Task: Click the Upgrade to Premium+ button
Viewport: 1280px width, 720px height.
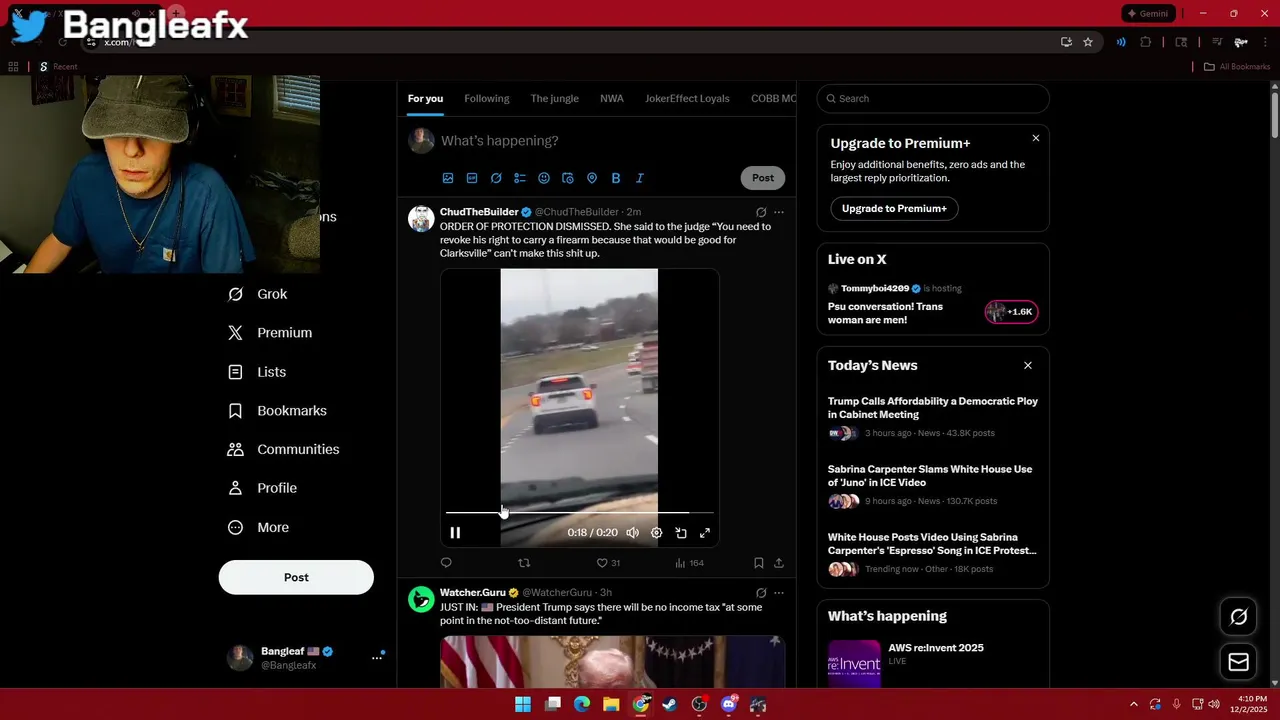Action: click(x=894, y=209)
